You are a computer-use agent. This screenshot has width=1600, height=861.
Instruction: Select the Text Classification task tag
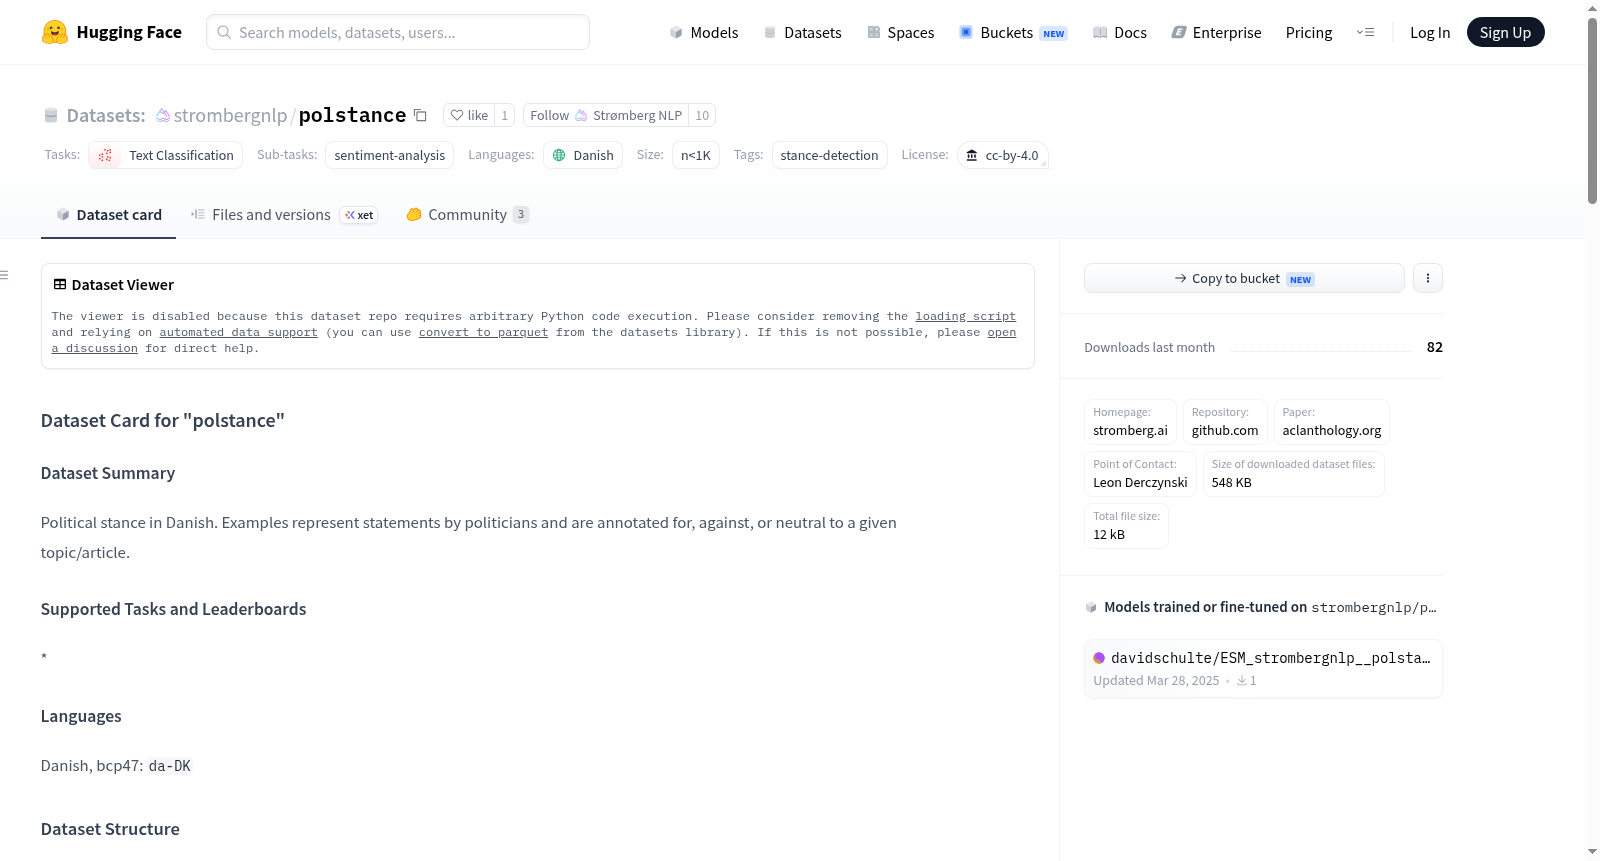(x=166, y=155)
